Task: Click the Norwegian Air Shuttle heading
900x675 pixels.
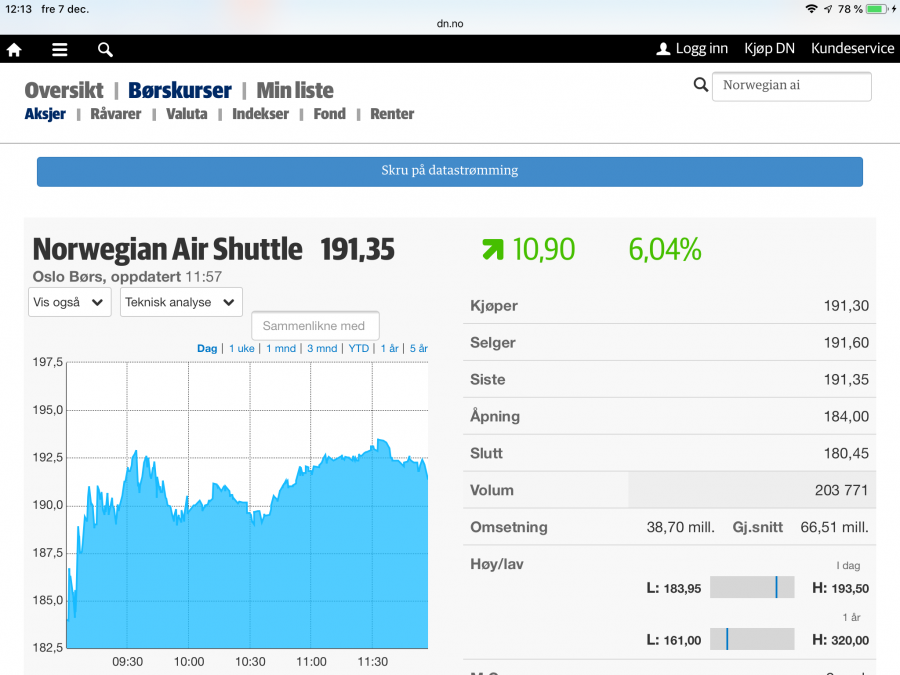Action: point(168,249)
